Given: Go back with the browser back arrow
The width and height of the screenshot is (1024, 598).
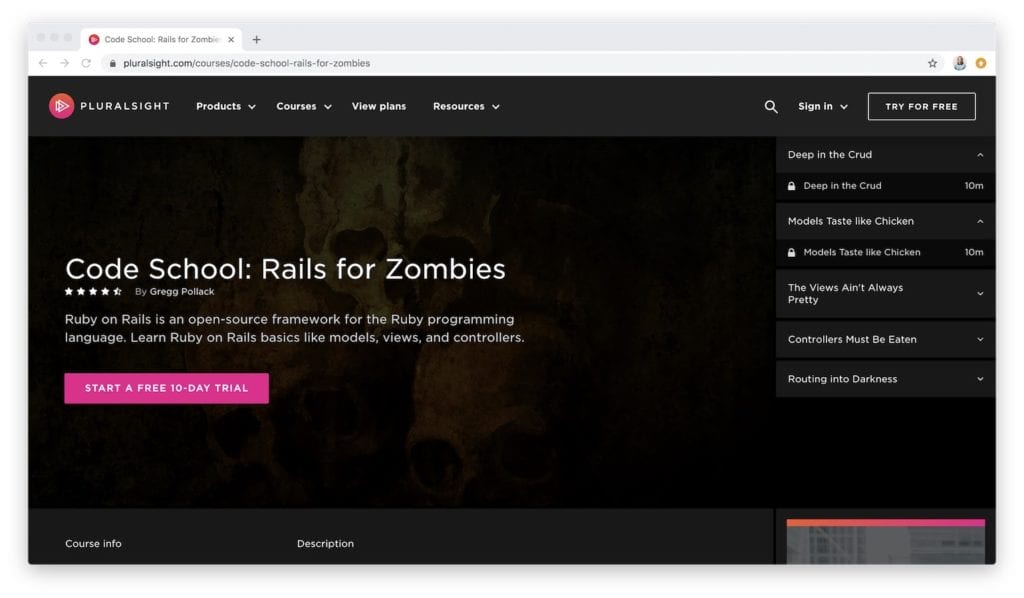Looking at the screenshot, I should pos(43,63).
